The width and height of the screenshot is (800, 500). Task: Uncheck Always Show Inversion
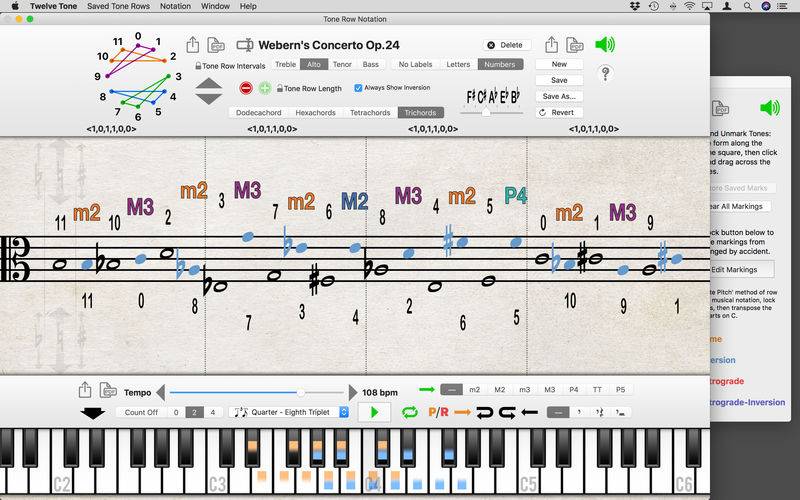coord(358,88)
